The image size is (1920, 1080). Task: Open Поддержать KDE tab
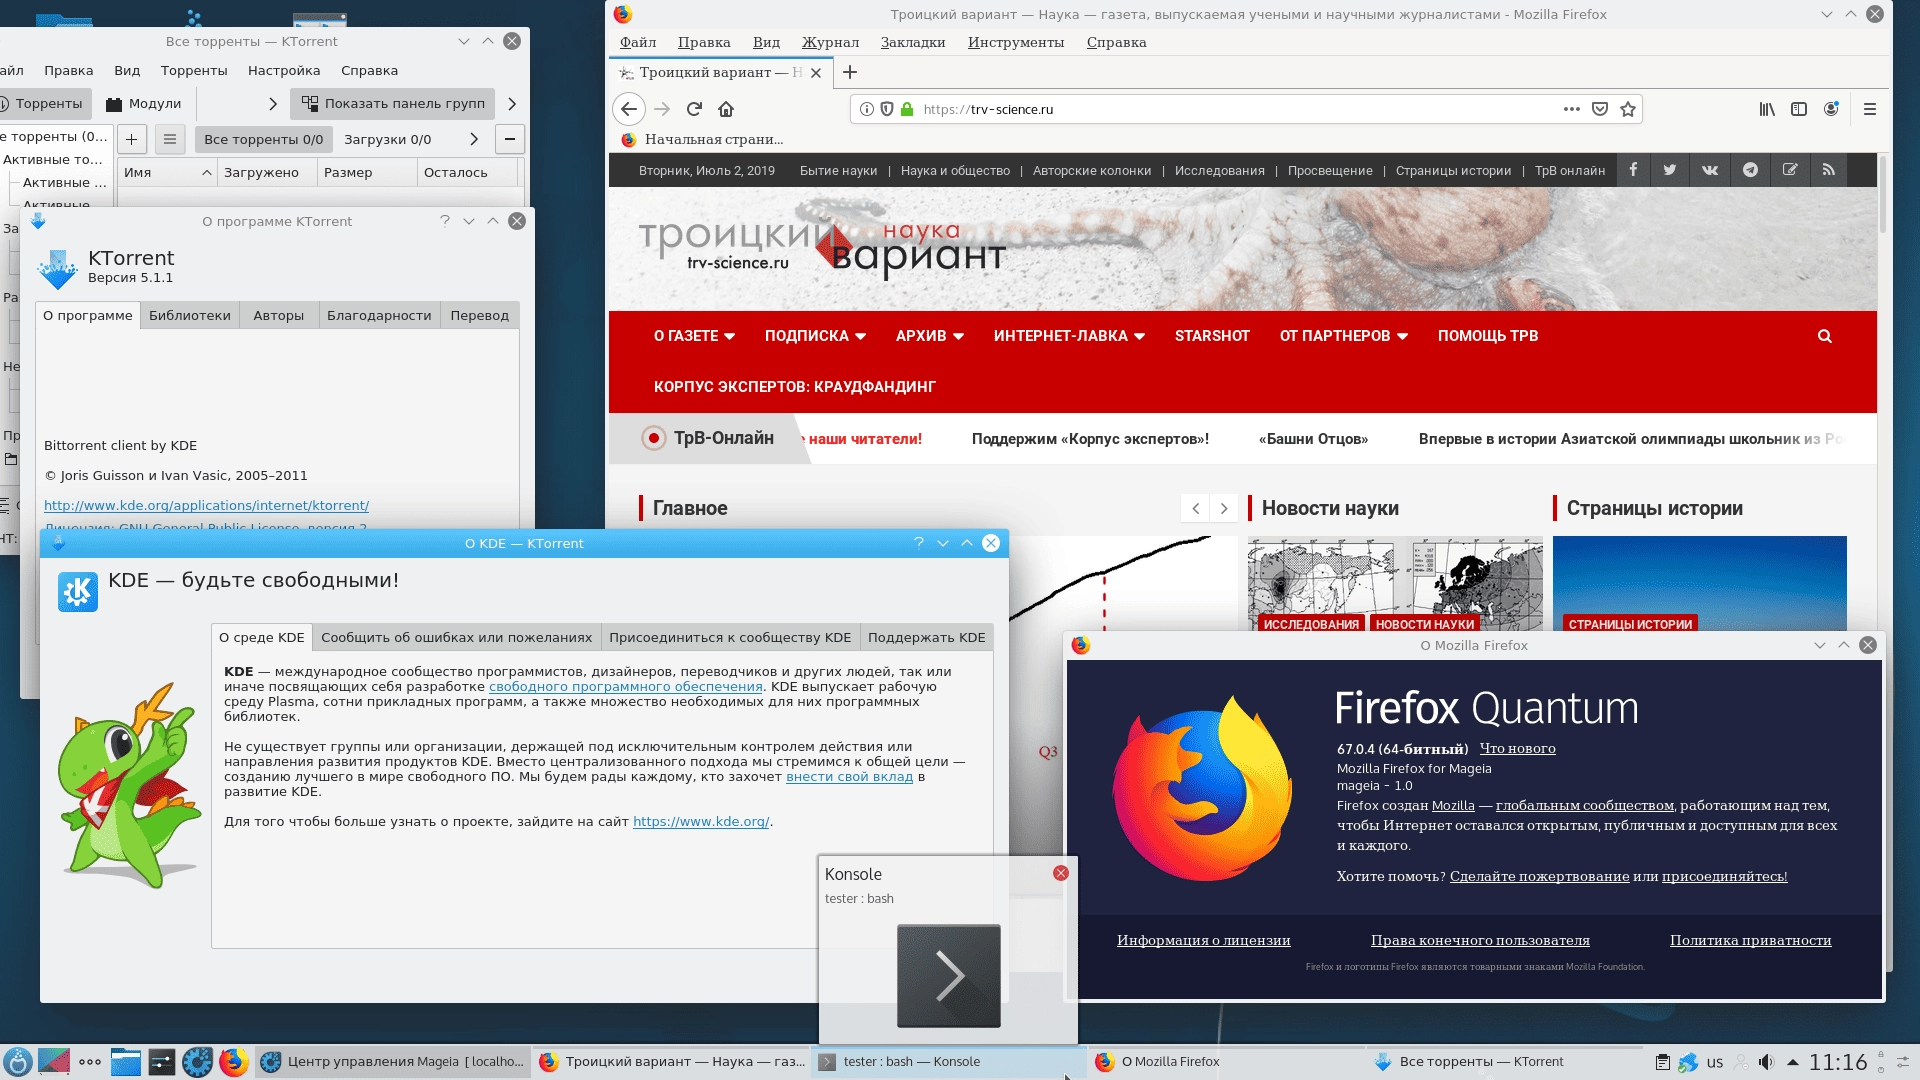[x=927, y=637]
